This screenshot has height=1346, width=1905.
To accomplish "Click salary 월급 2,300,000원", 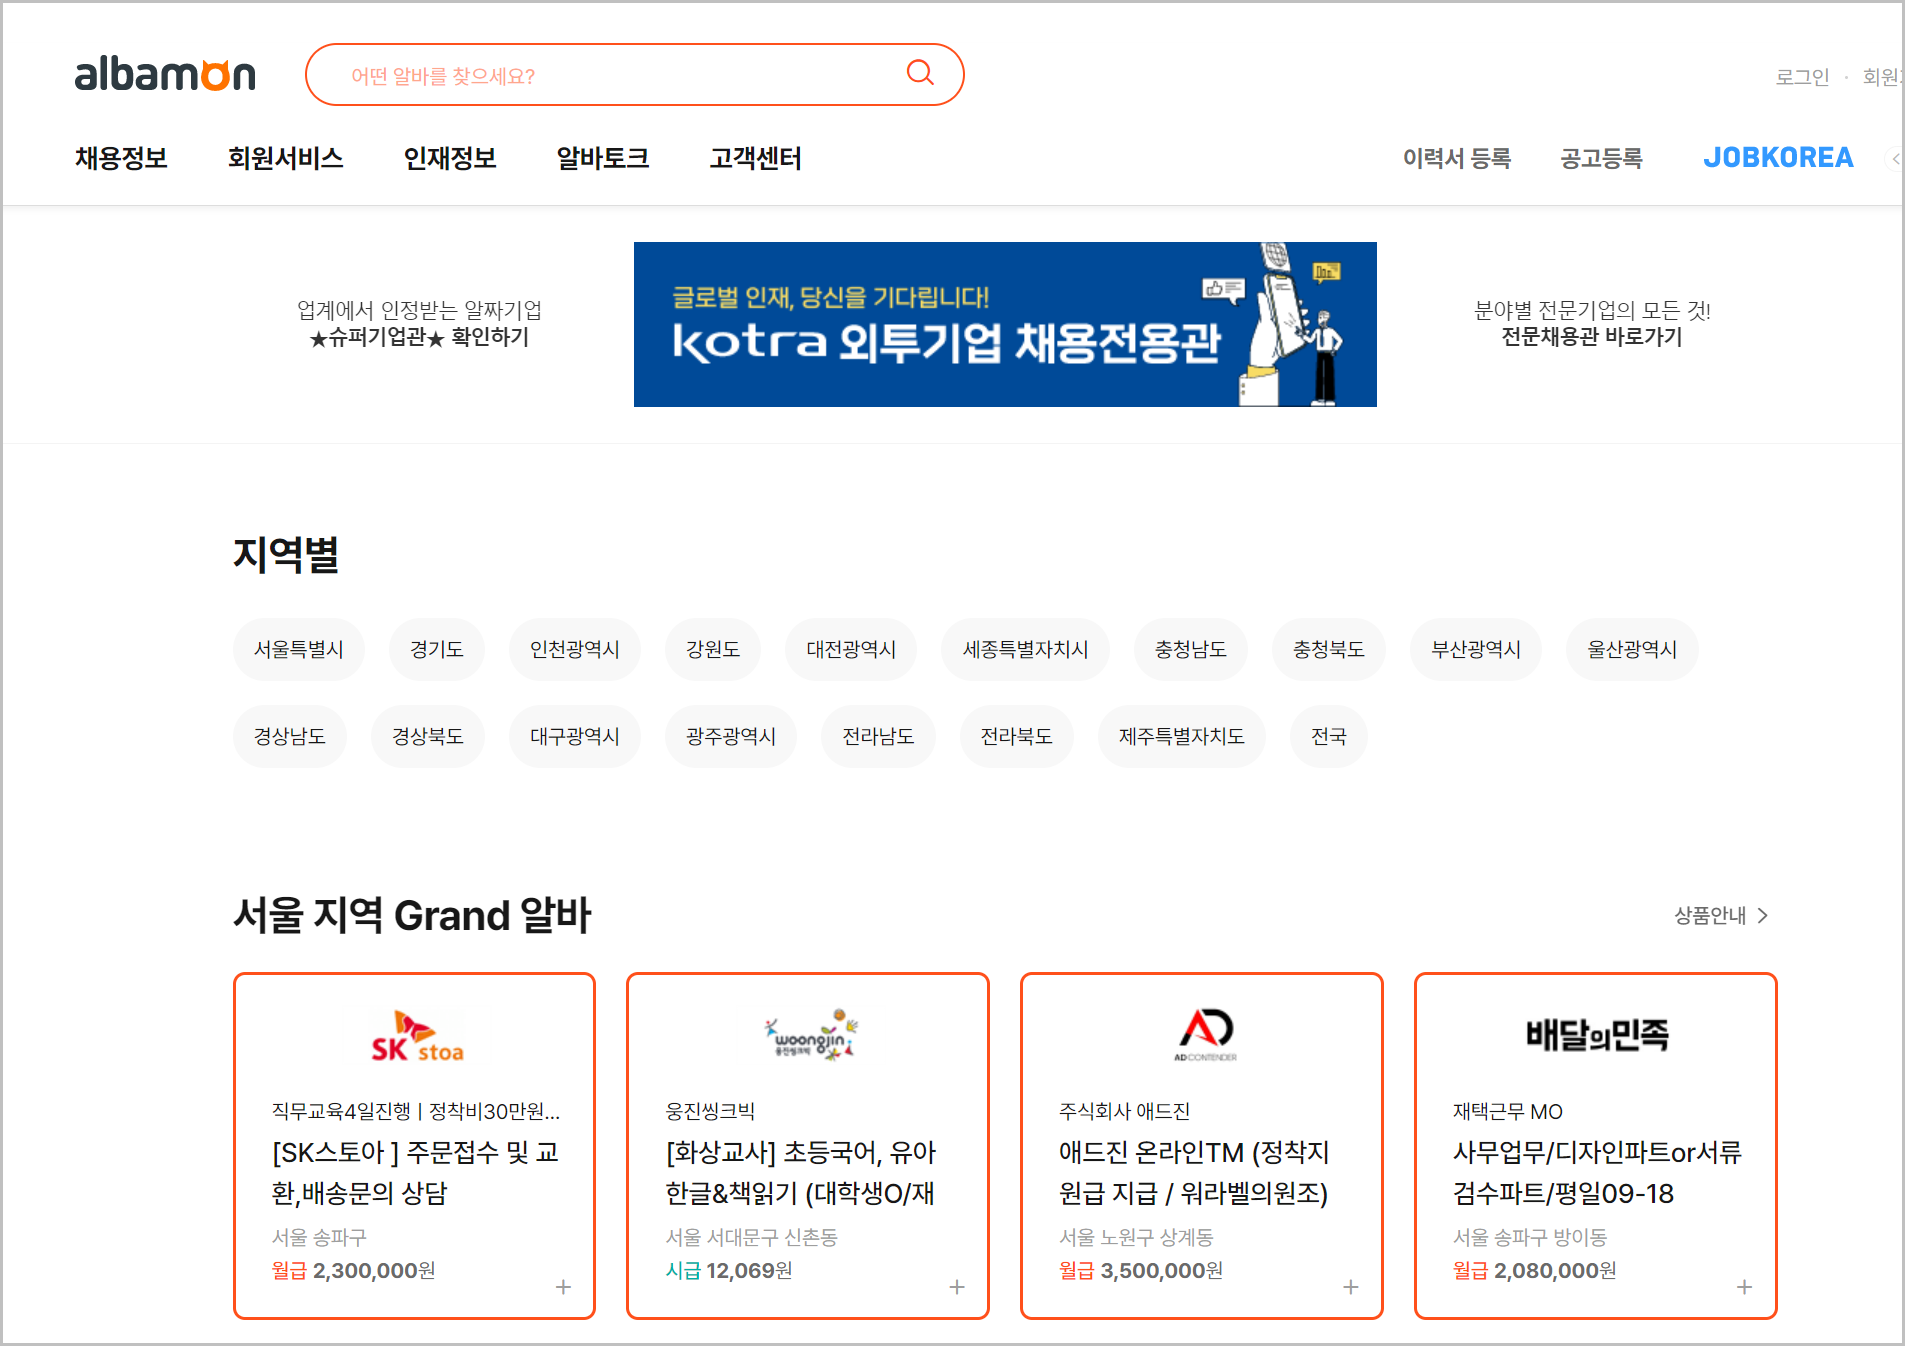I will pos(353,1270).
